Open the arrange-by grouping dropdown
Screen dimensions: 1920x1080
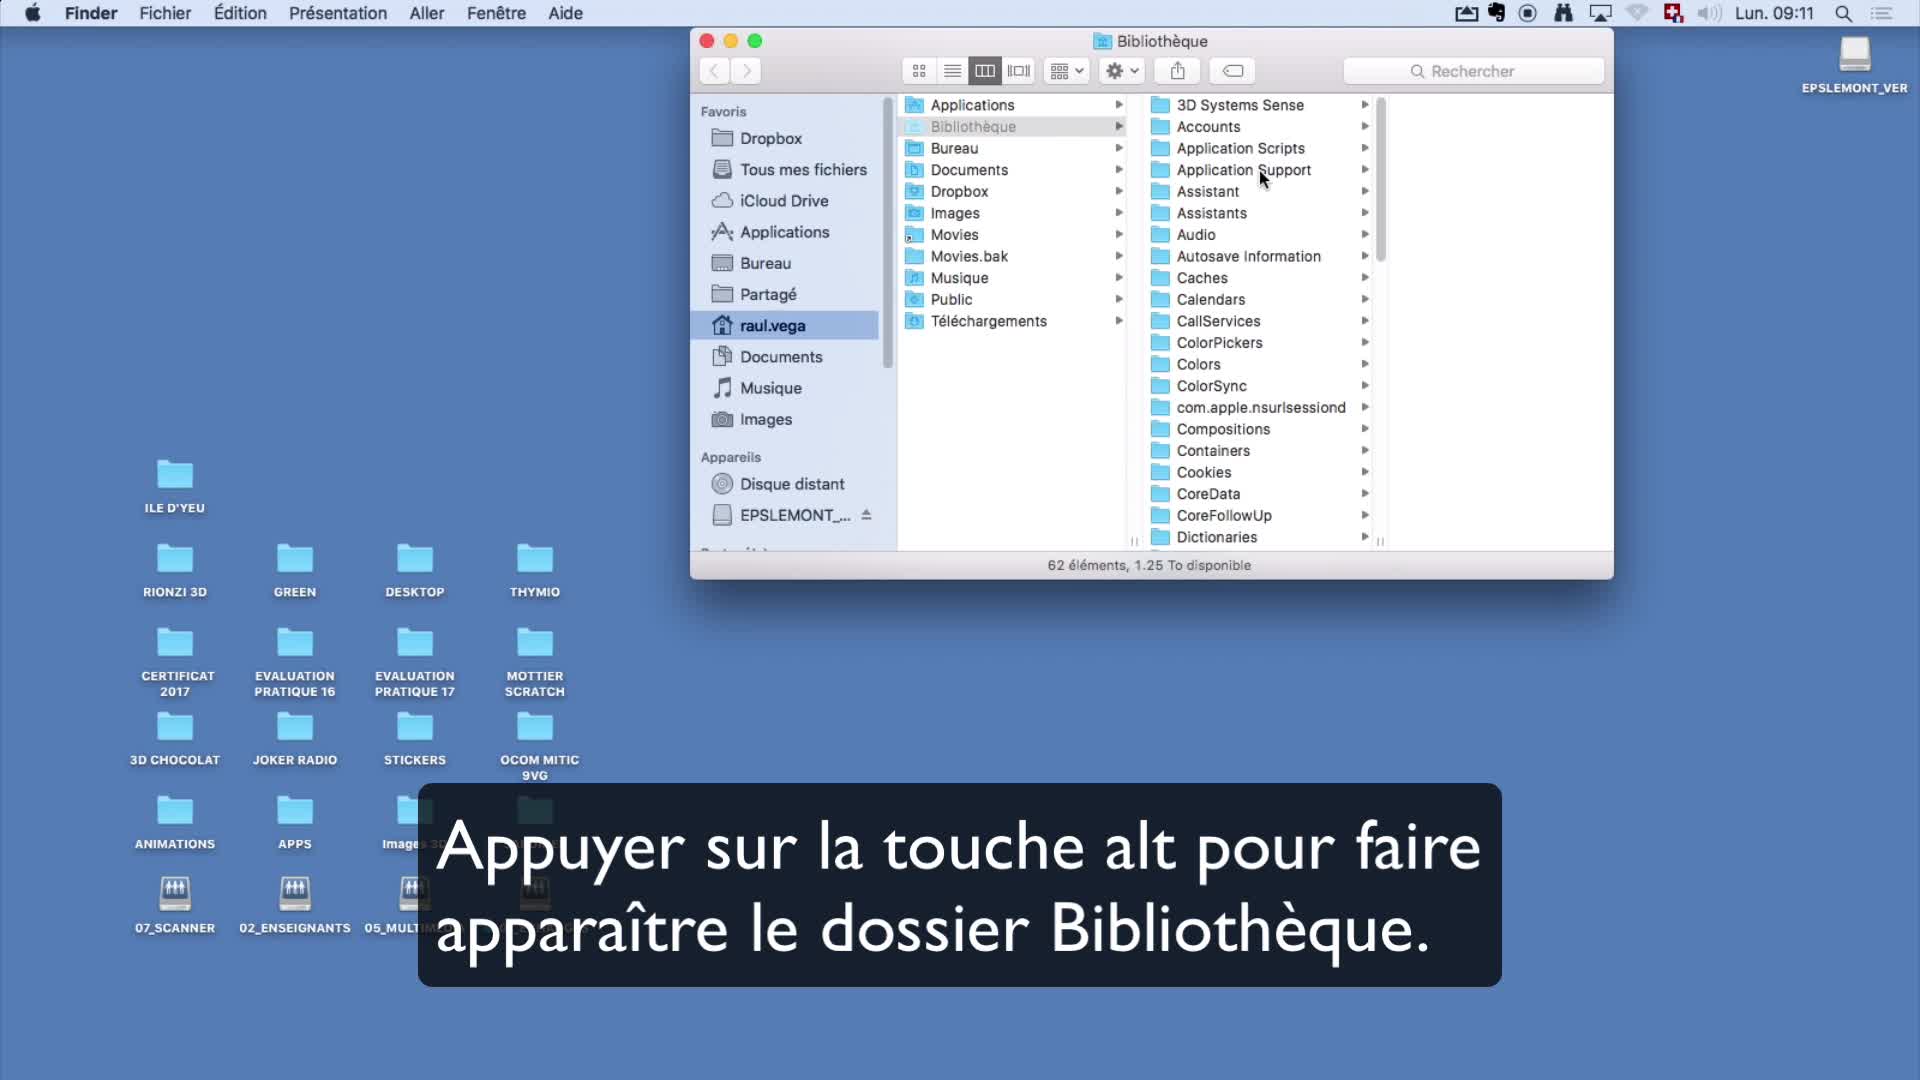(1066, 71)
